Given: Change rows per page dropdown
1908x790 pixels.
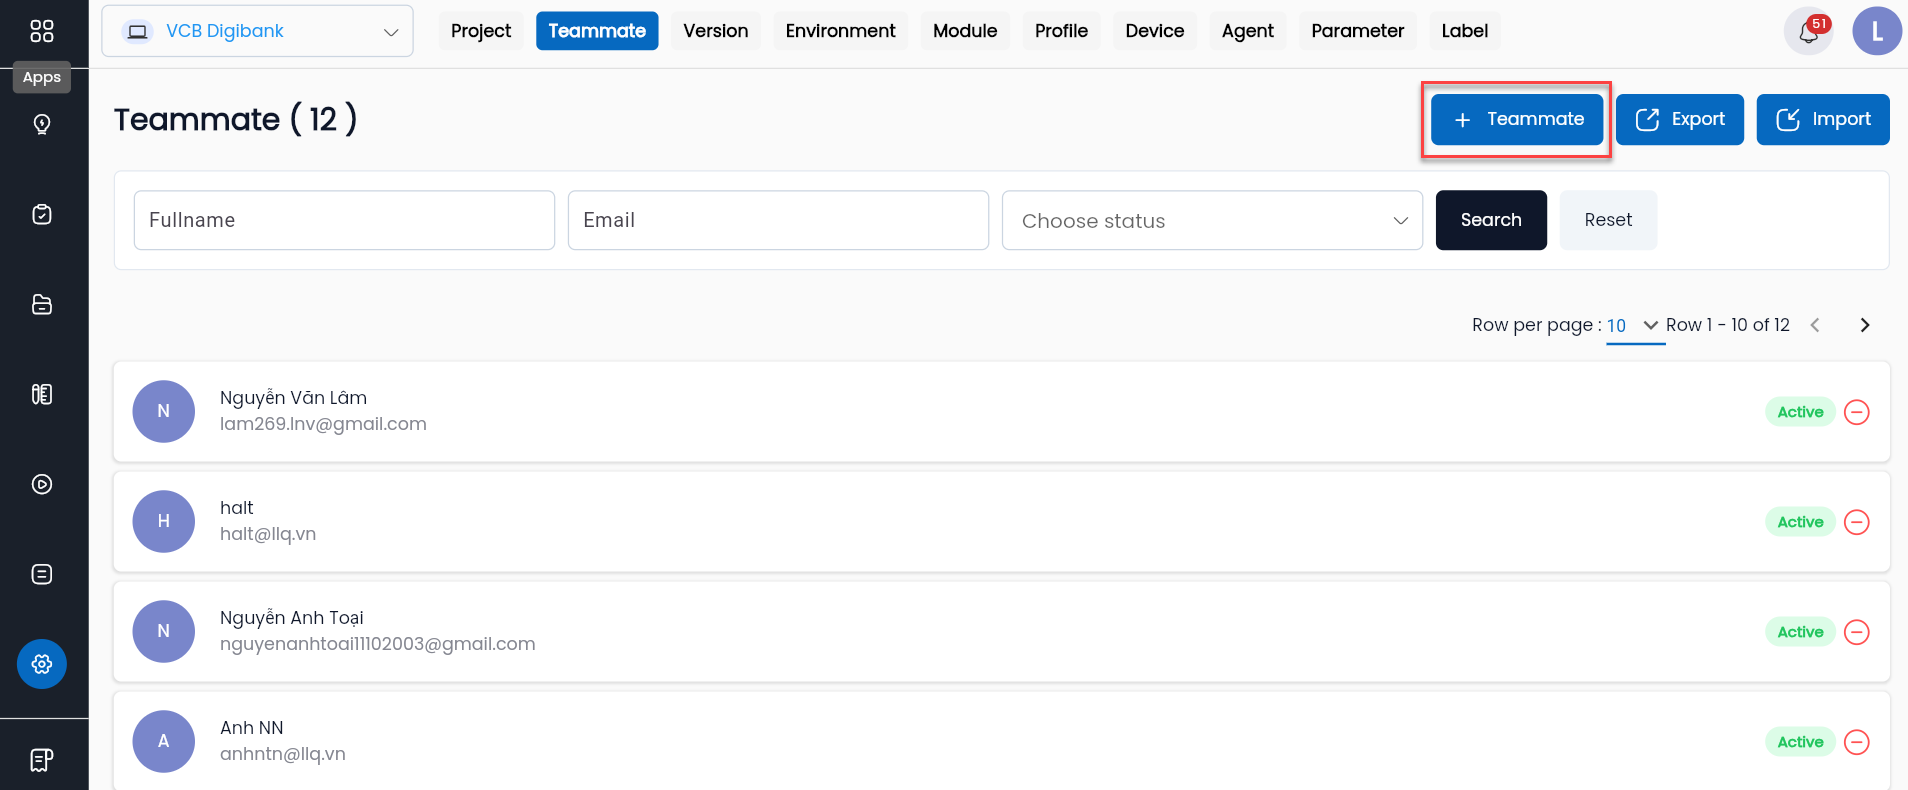Looking at the screenshot, I should [1635, 326].
